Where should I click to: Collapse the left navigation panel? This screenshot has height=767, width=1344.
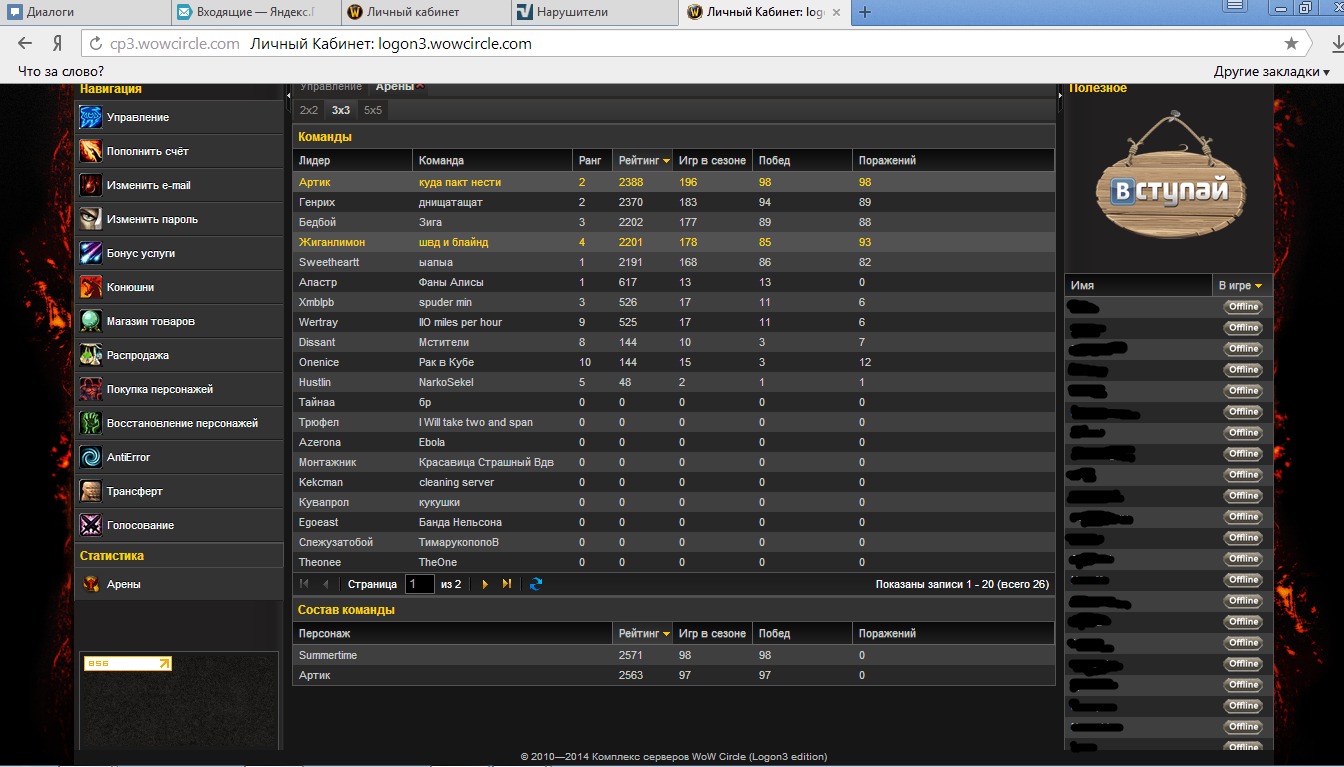288,94
